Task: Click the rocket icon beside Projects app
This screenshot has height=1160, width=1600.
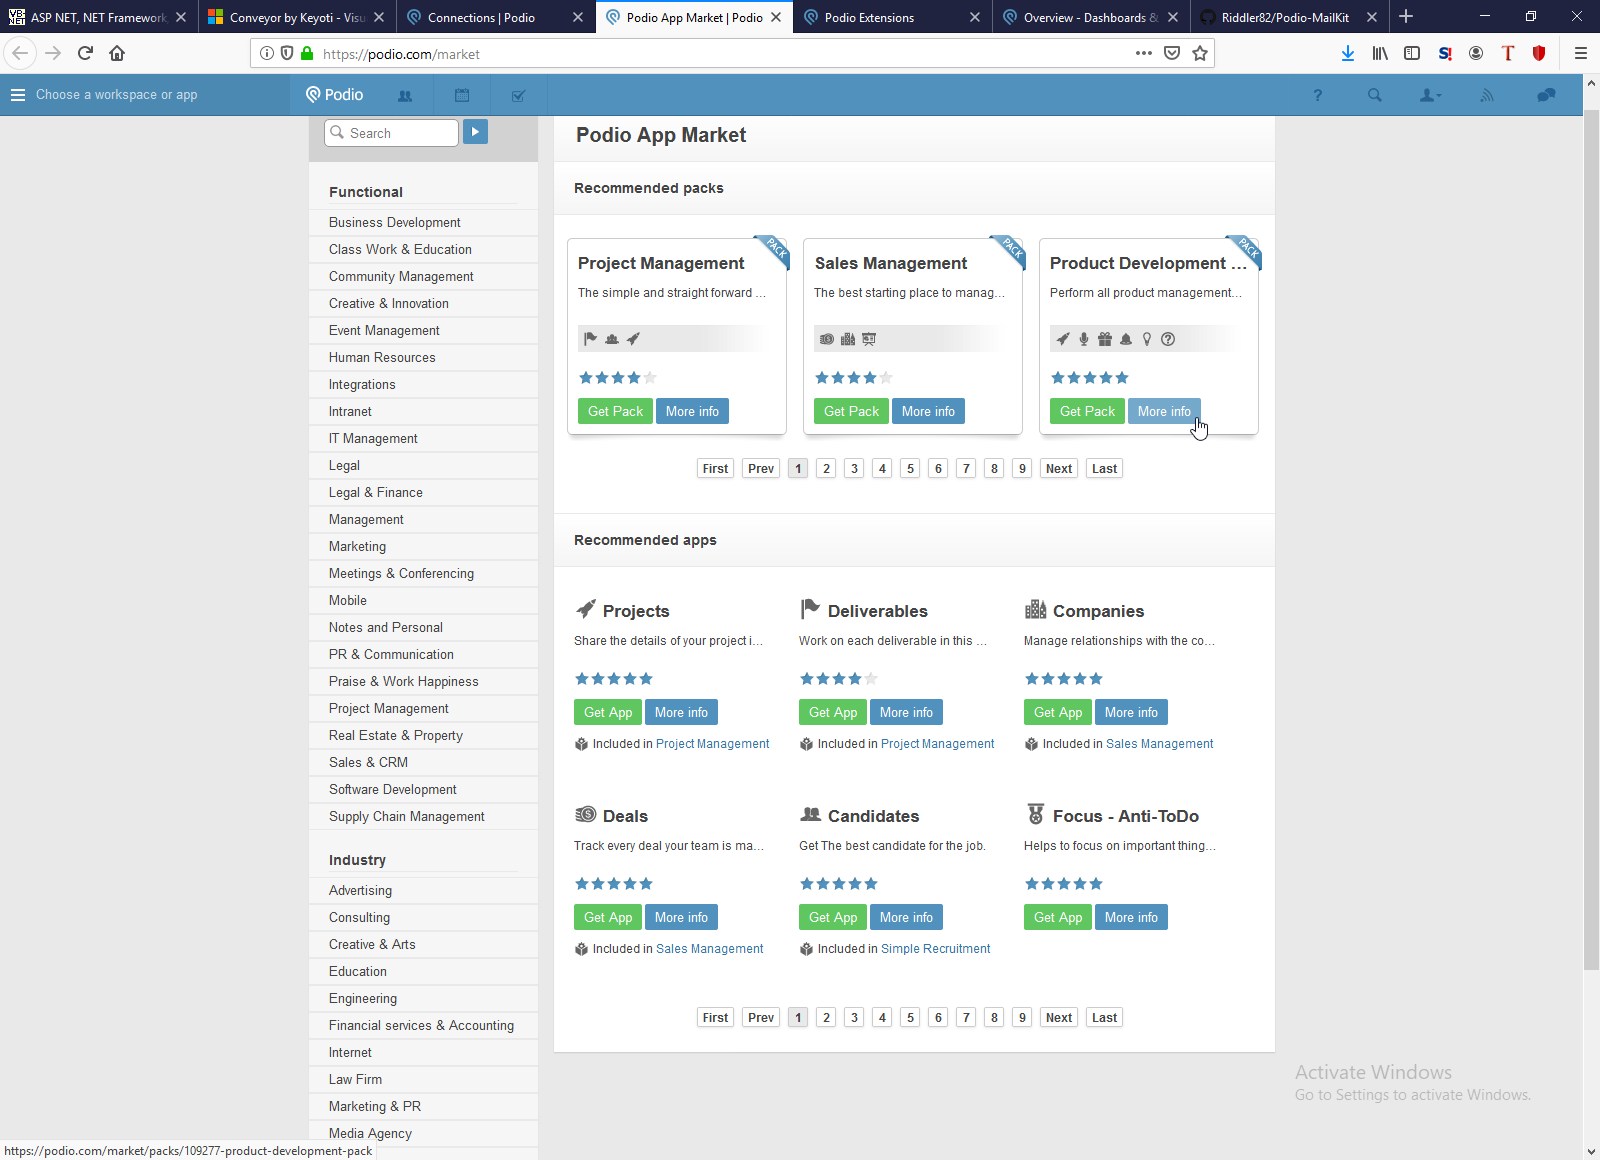Action: (586, 609)
